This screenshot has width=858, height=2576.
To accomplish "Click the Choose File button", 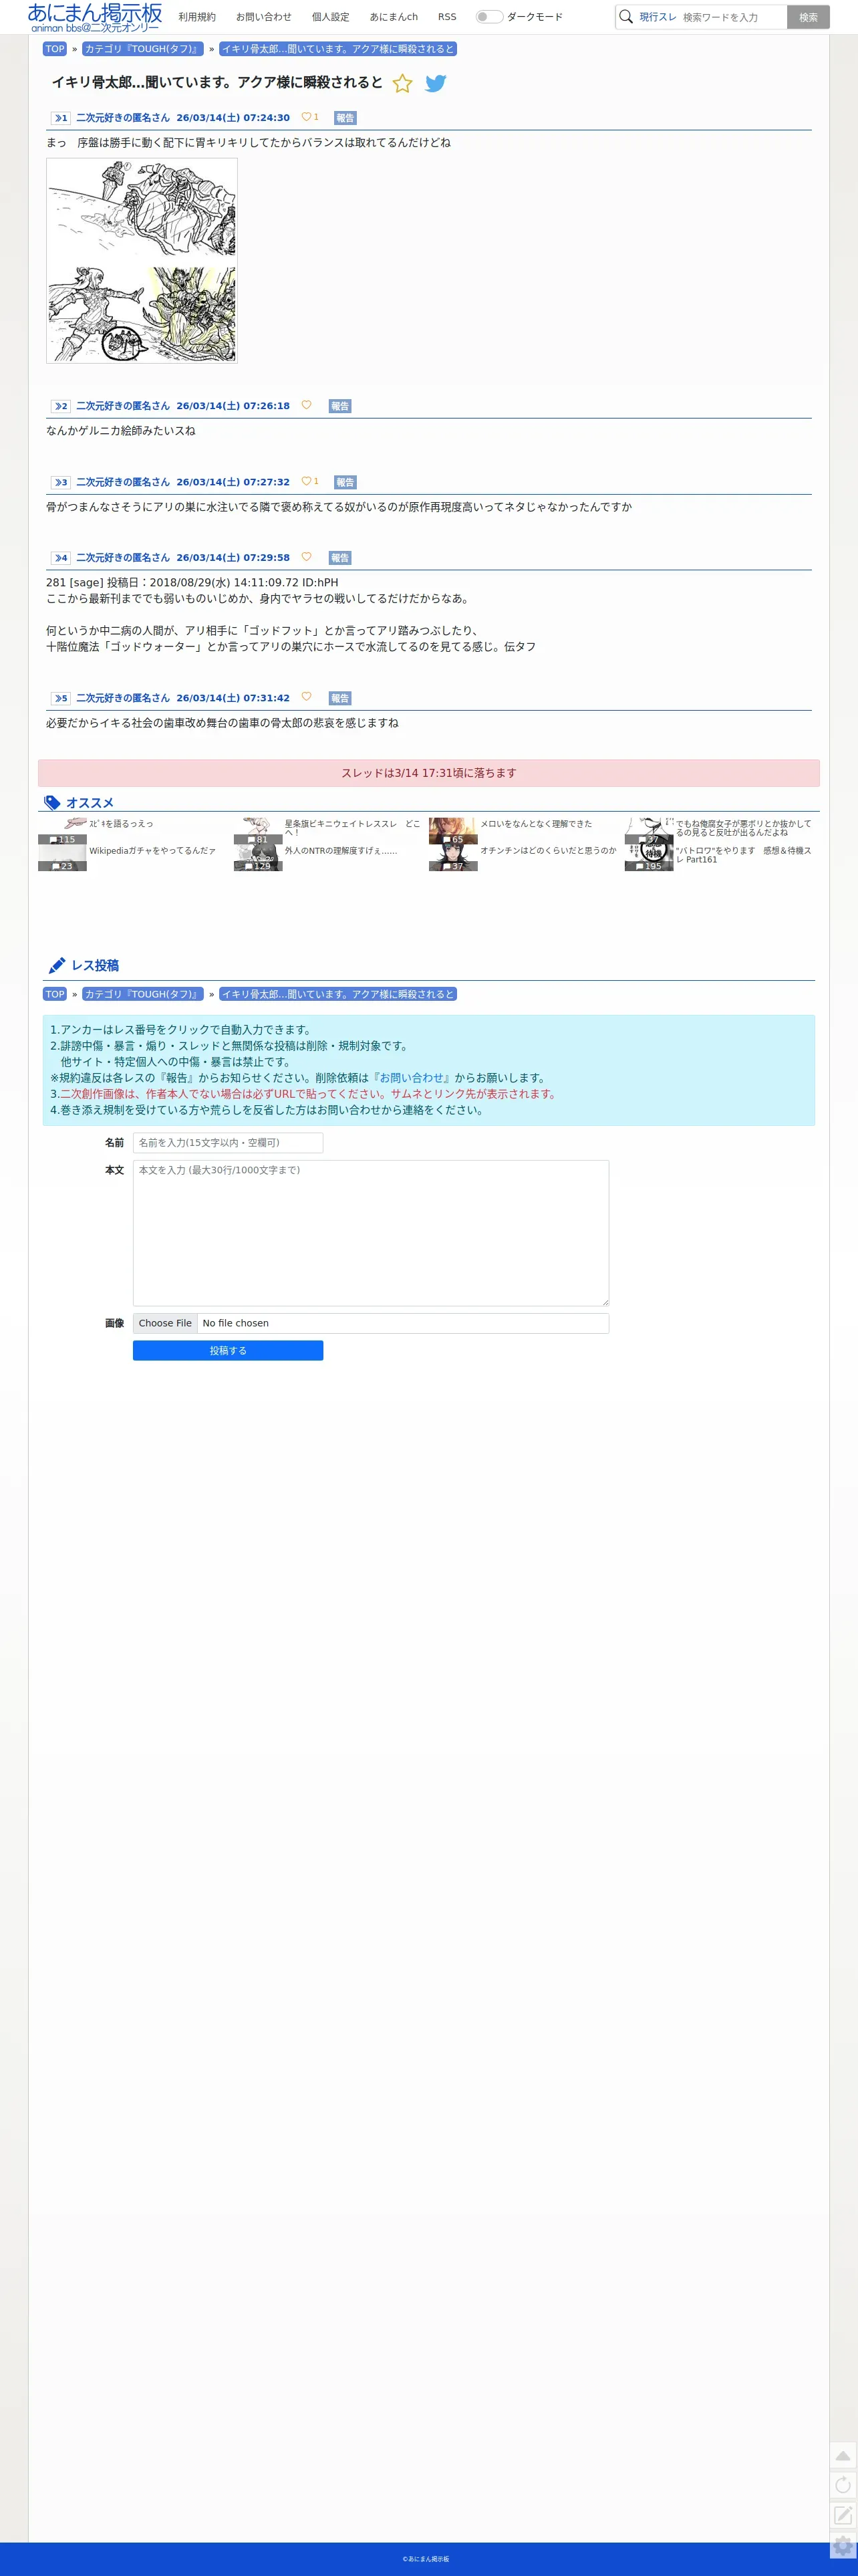I will click(x=165, y=1323).
